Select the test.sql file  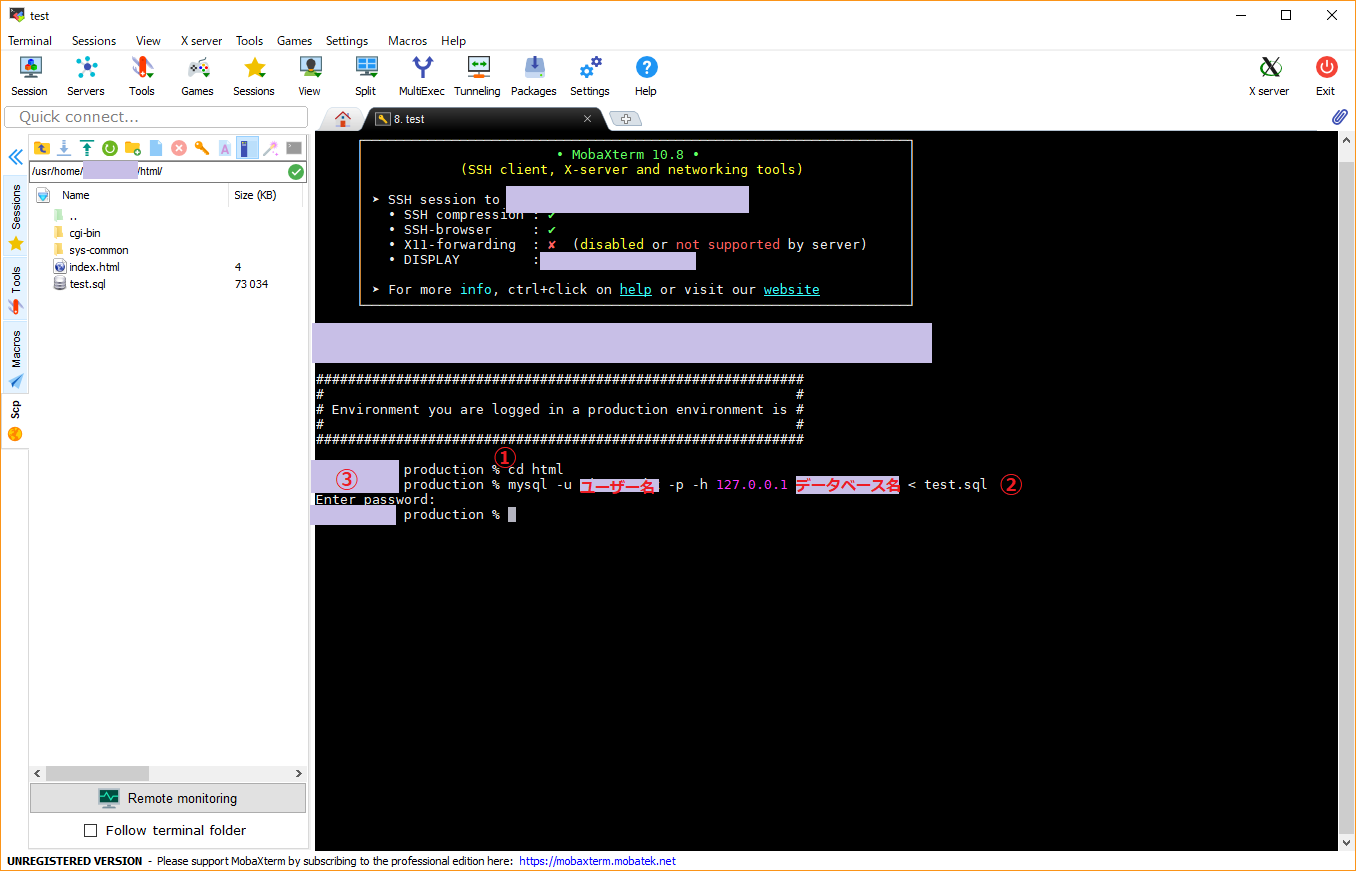[x=87, y=284]
